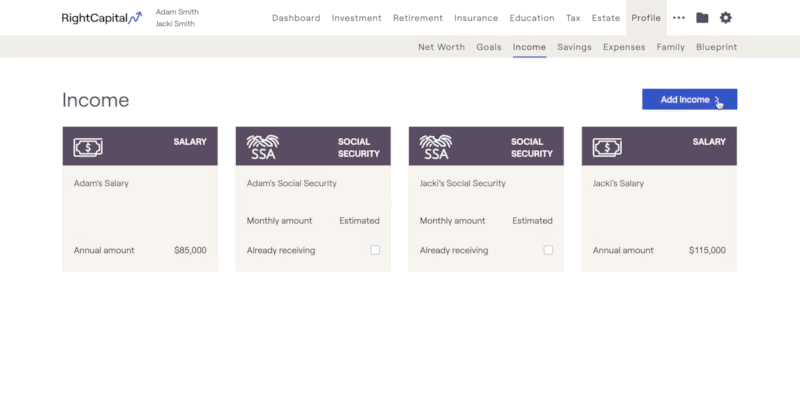Go to the Expenses sub-tab

[624, 47]
